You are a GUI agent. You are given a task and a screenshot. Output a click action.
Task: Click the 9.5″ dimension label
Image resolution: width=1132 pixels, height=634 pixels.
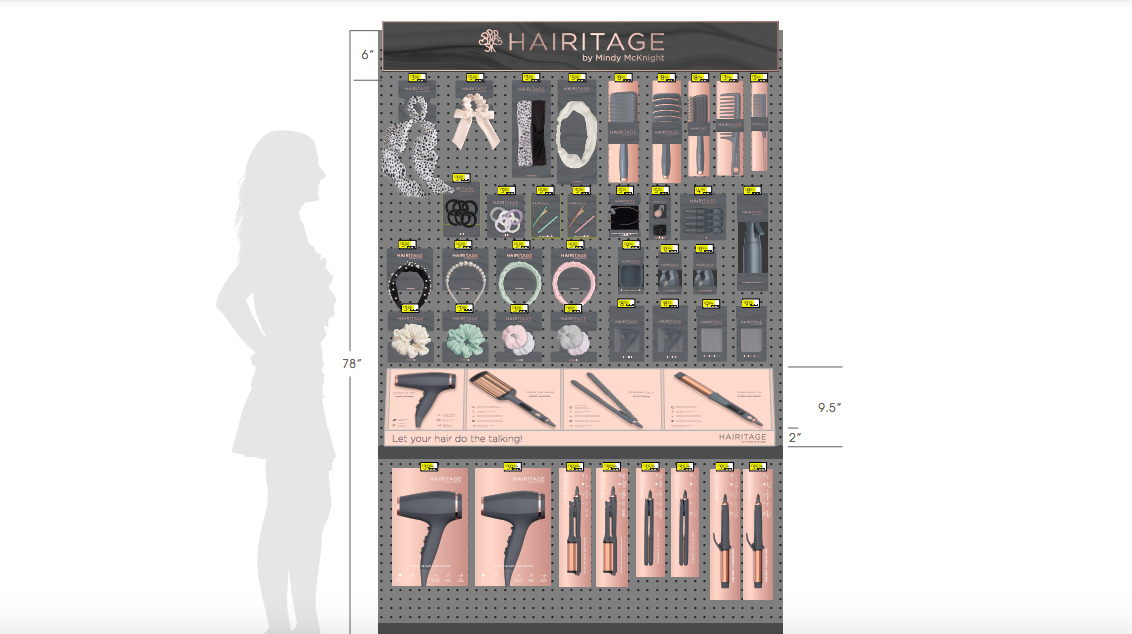click(830, 407)
